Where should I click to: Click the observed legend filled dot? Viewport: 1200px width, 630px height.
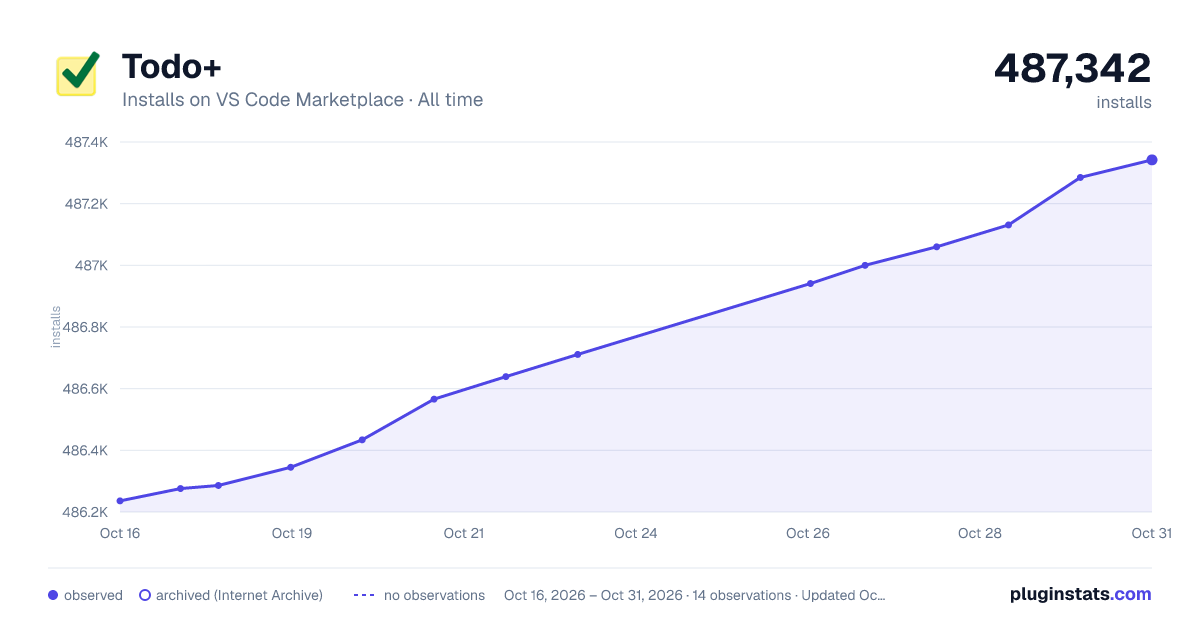click(53, 595)
